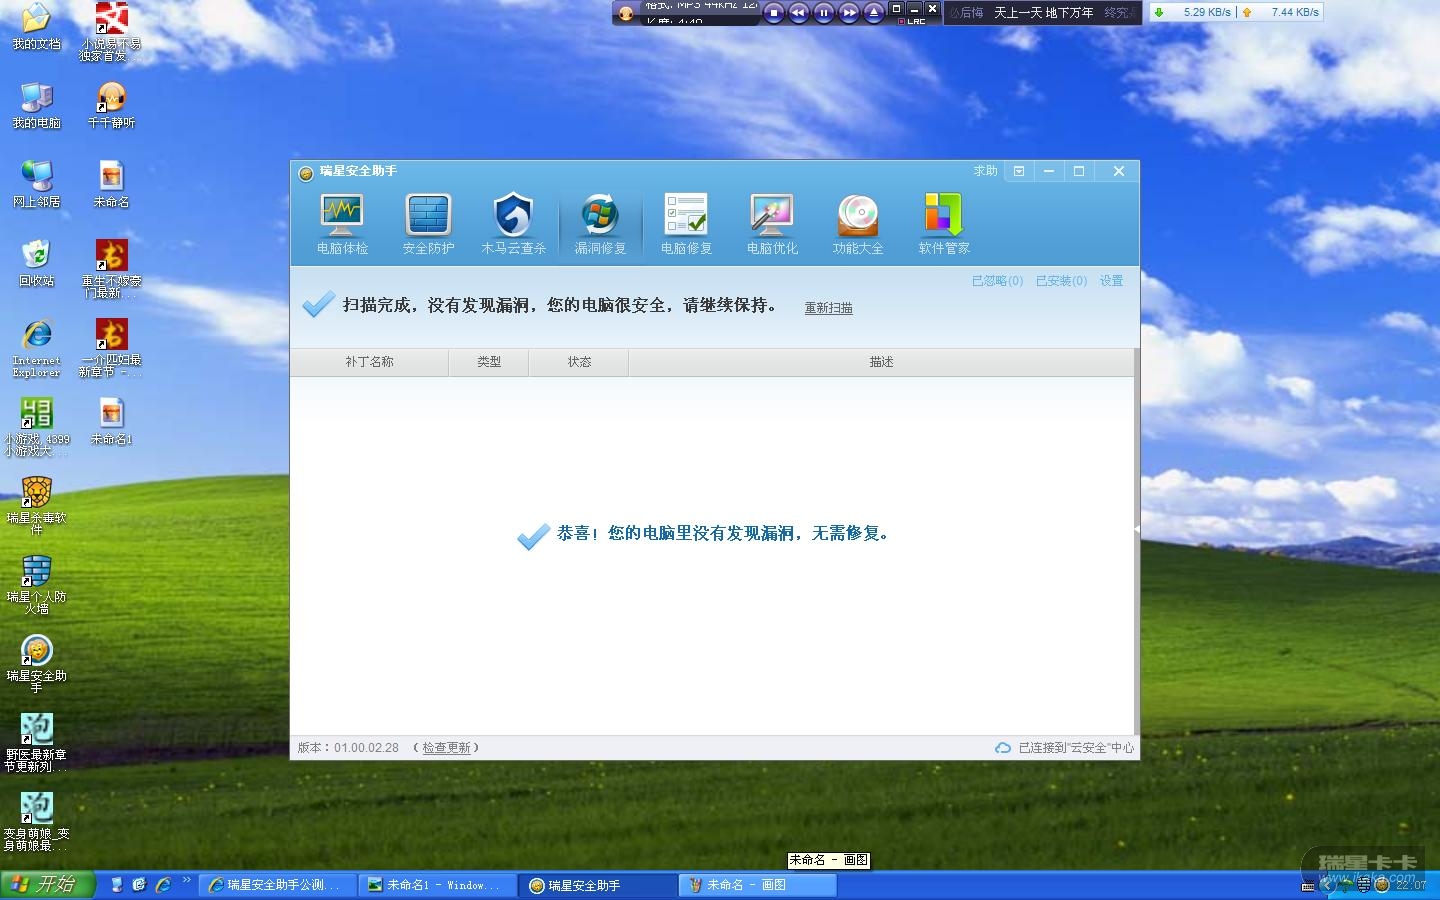This screenshot has width=1440, height=900.
Task: Click the keyboard language bar tray icon
Action: click(x=1307, y=886)
